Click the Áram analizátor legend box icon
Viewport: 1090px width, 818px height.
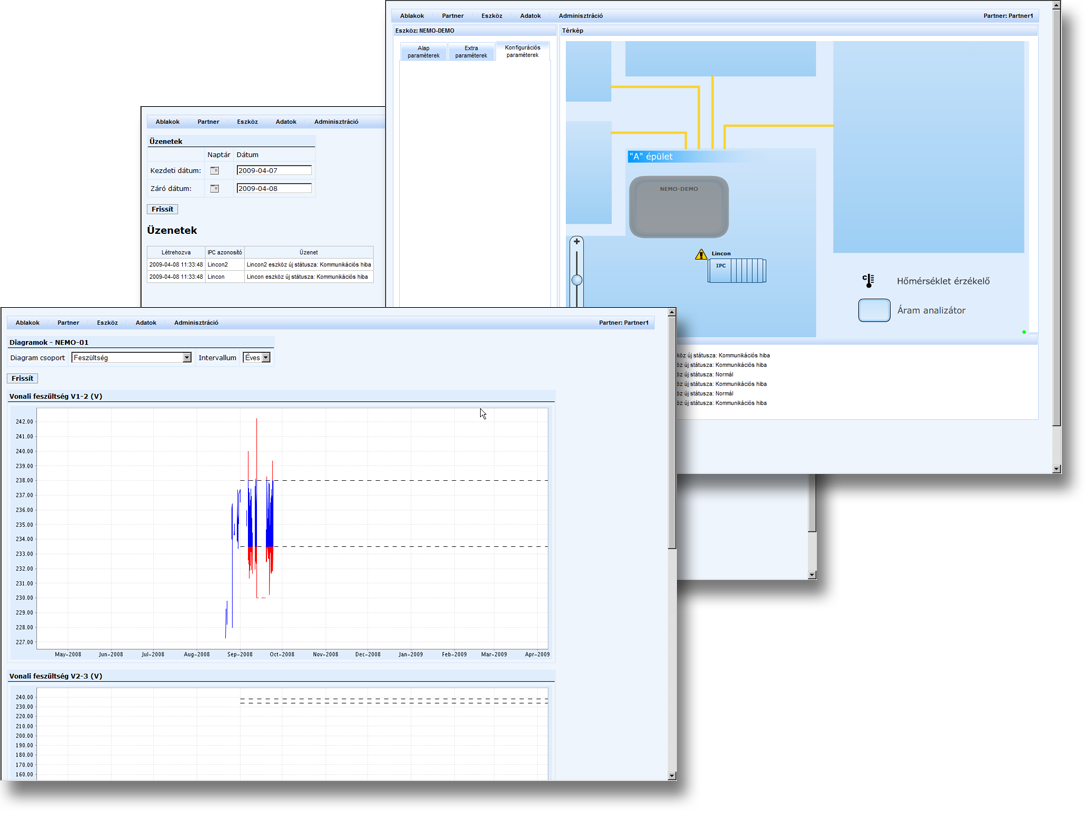(x=874, y=310)
